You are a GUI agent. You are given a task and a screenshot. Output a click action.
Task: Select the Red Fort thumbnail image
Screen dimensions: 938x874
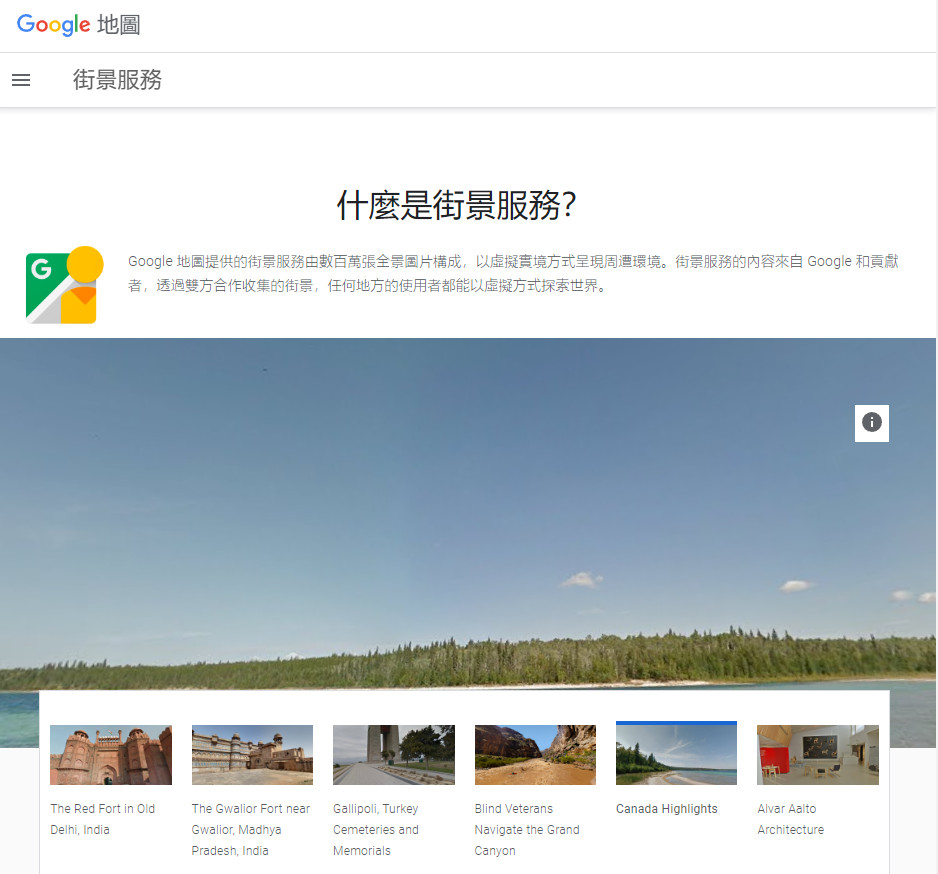coord(110,754)
